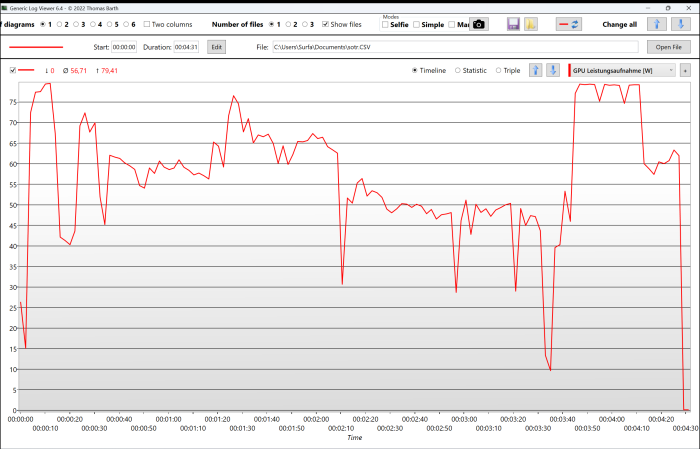This screenshot has width=700, height=449.
Task: Uncheck the Show files checkbox
Action: tap(325, 25)
